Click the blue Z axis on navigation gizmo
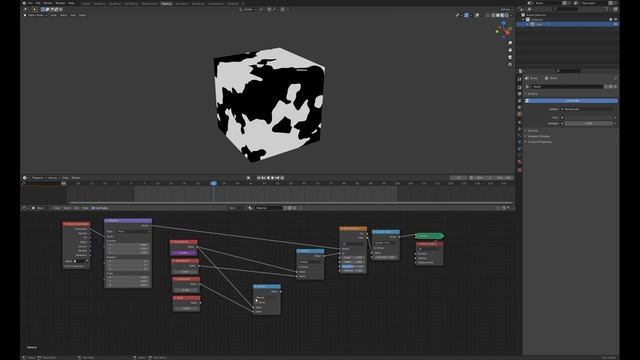This screenshot has width=640, height=360. click(x=503, y=24)
